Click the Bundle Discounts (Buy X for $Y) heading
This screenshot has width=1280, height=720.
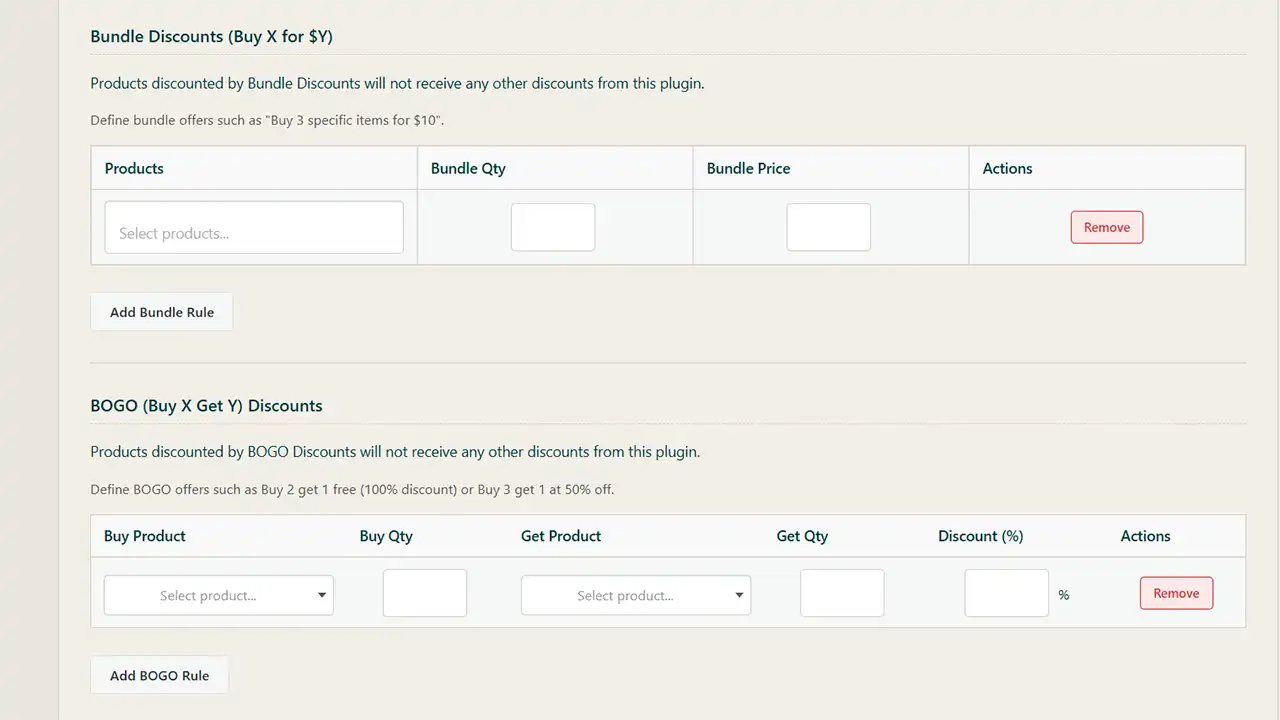(x=211, y=36)
